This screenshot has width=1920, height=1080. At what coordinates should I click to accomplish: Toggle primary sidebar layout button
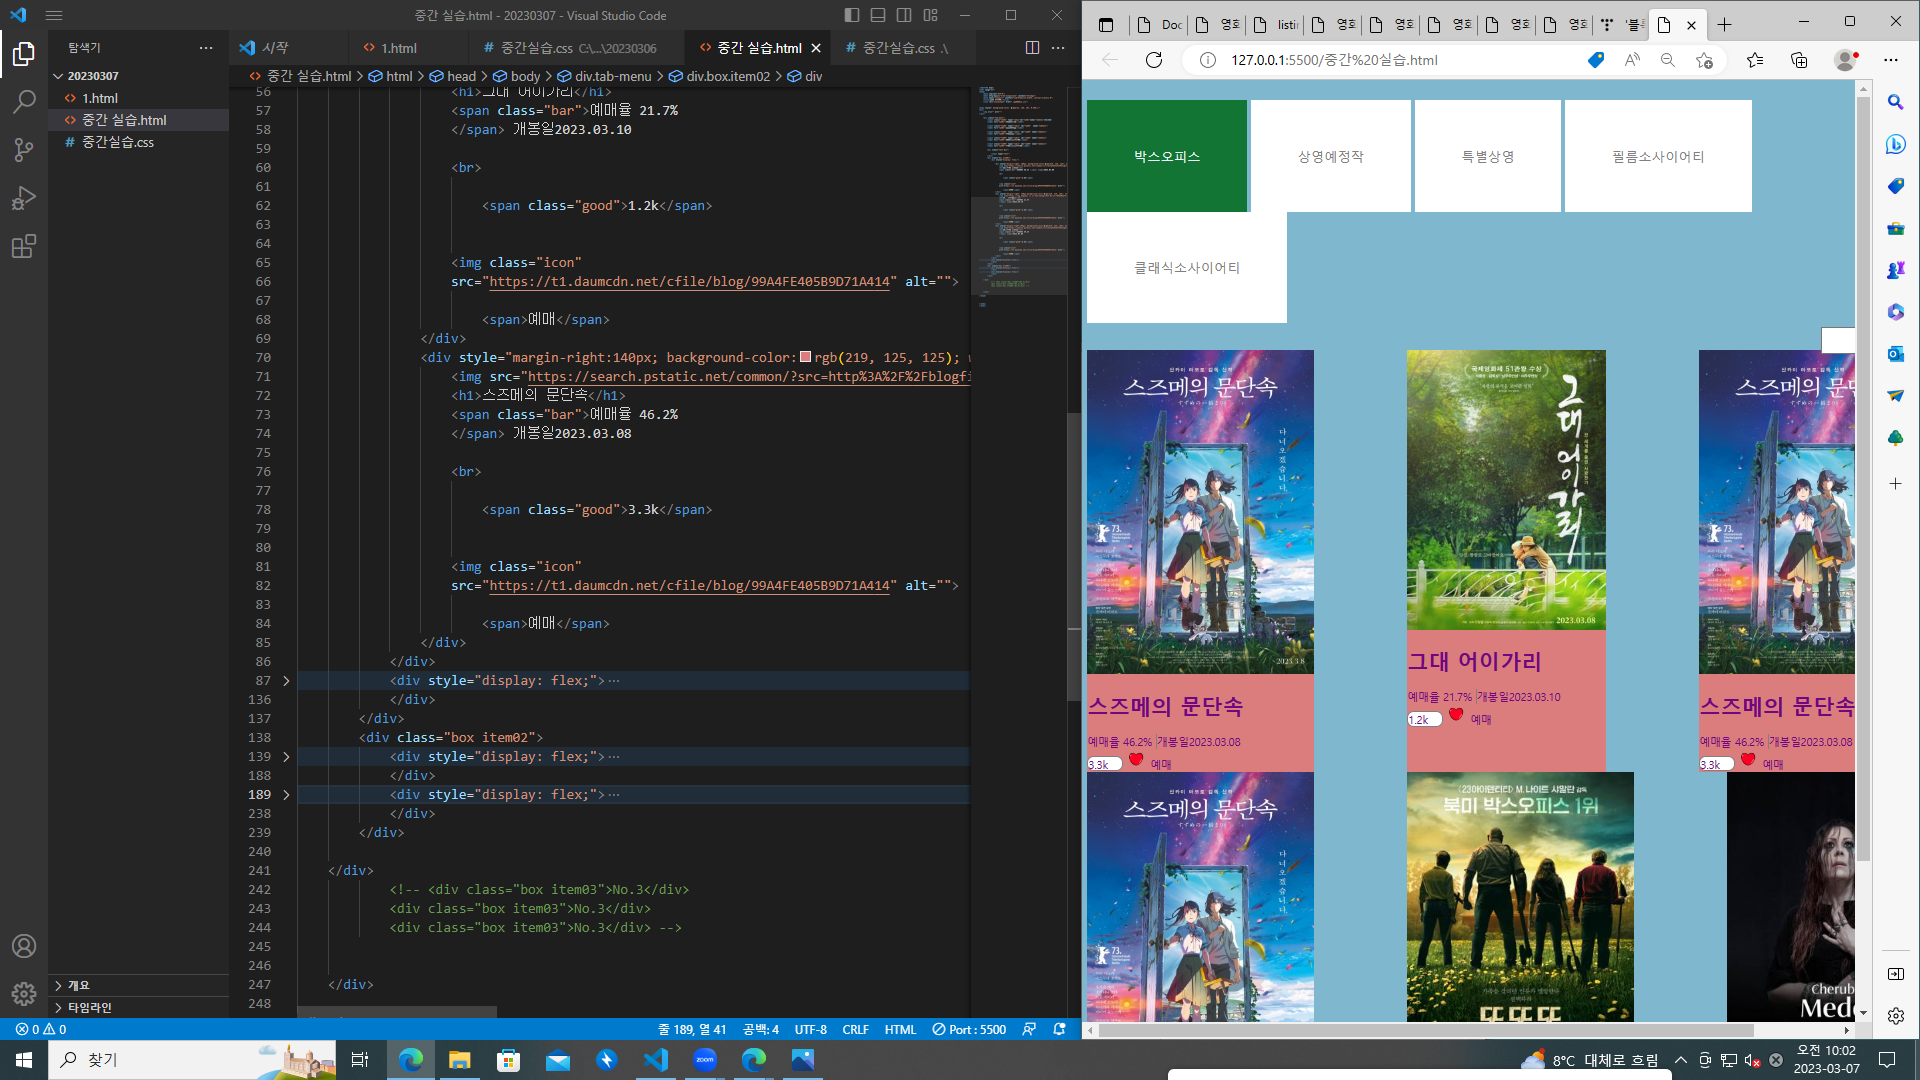tap(852, 15)
